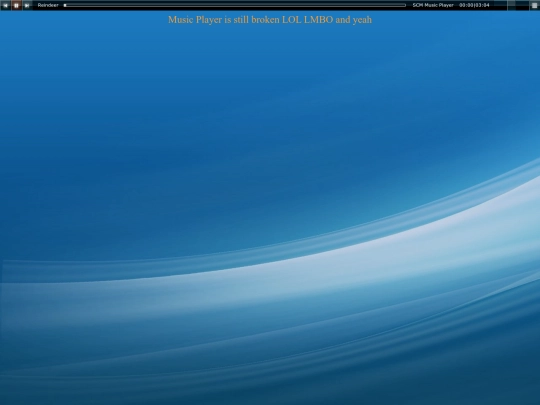The width and height of the screenshot is (540, 405).
Task: Pause the playing song
Action: tap(16, 5)
